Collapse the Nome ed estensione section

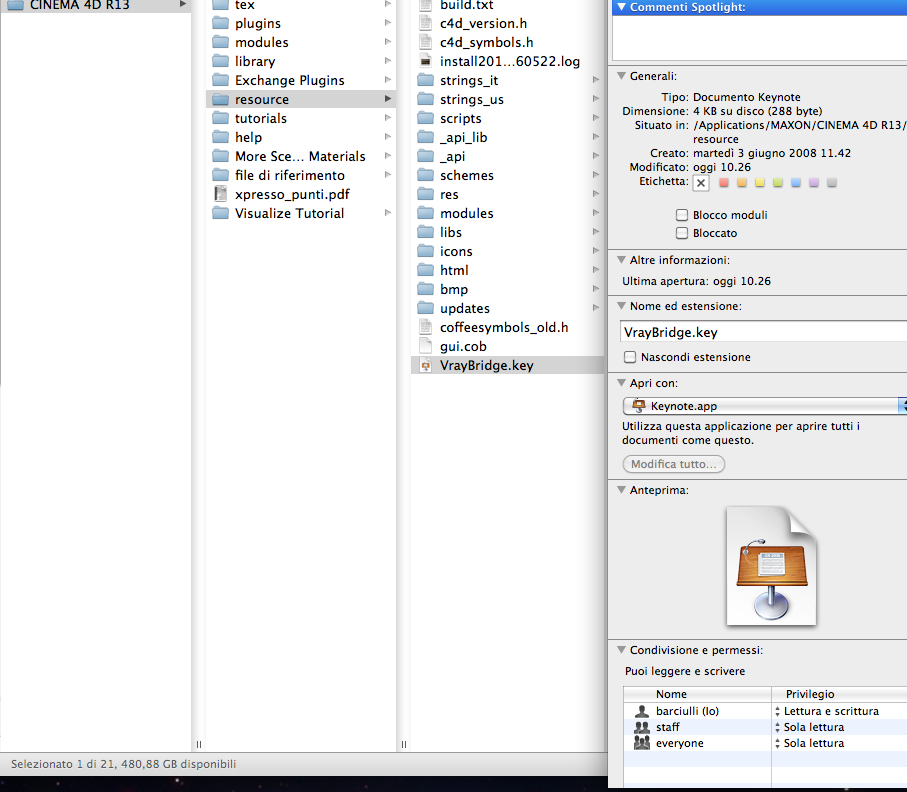[x=621, y=306]
